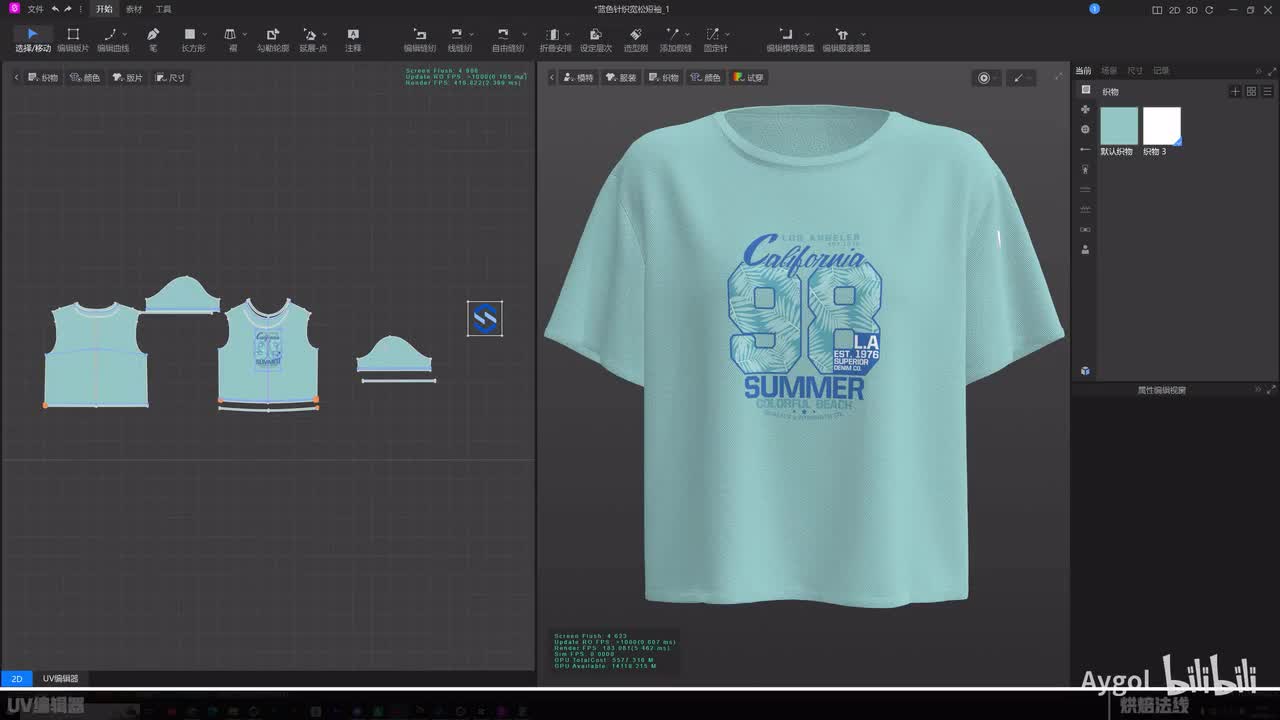The height and width of the screenshot is (720, 1280).
Task: Click the blue notification badge
Action: click(x=1094, y=9)
